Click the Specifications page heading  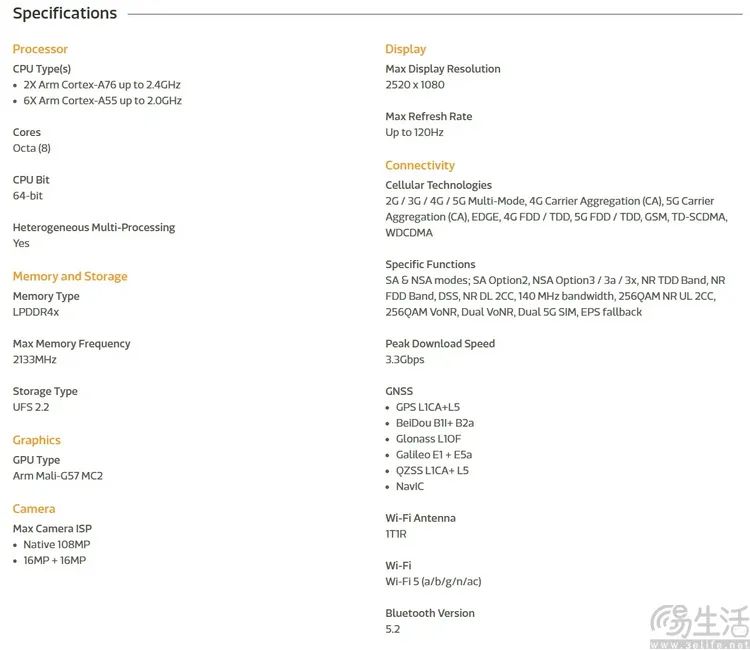click(x=65, y=14)
